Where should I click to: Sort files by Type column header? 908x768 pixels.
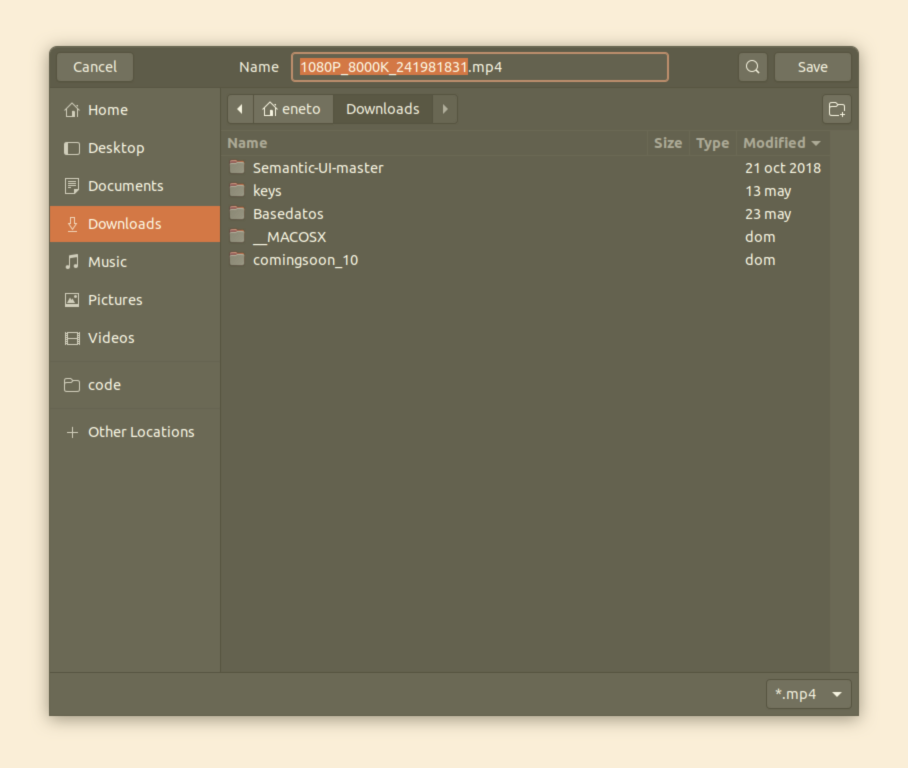click(x=712, y=143)
